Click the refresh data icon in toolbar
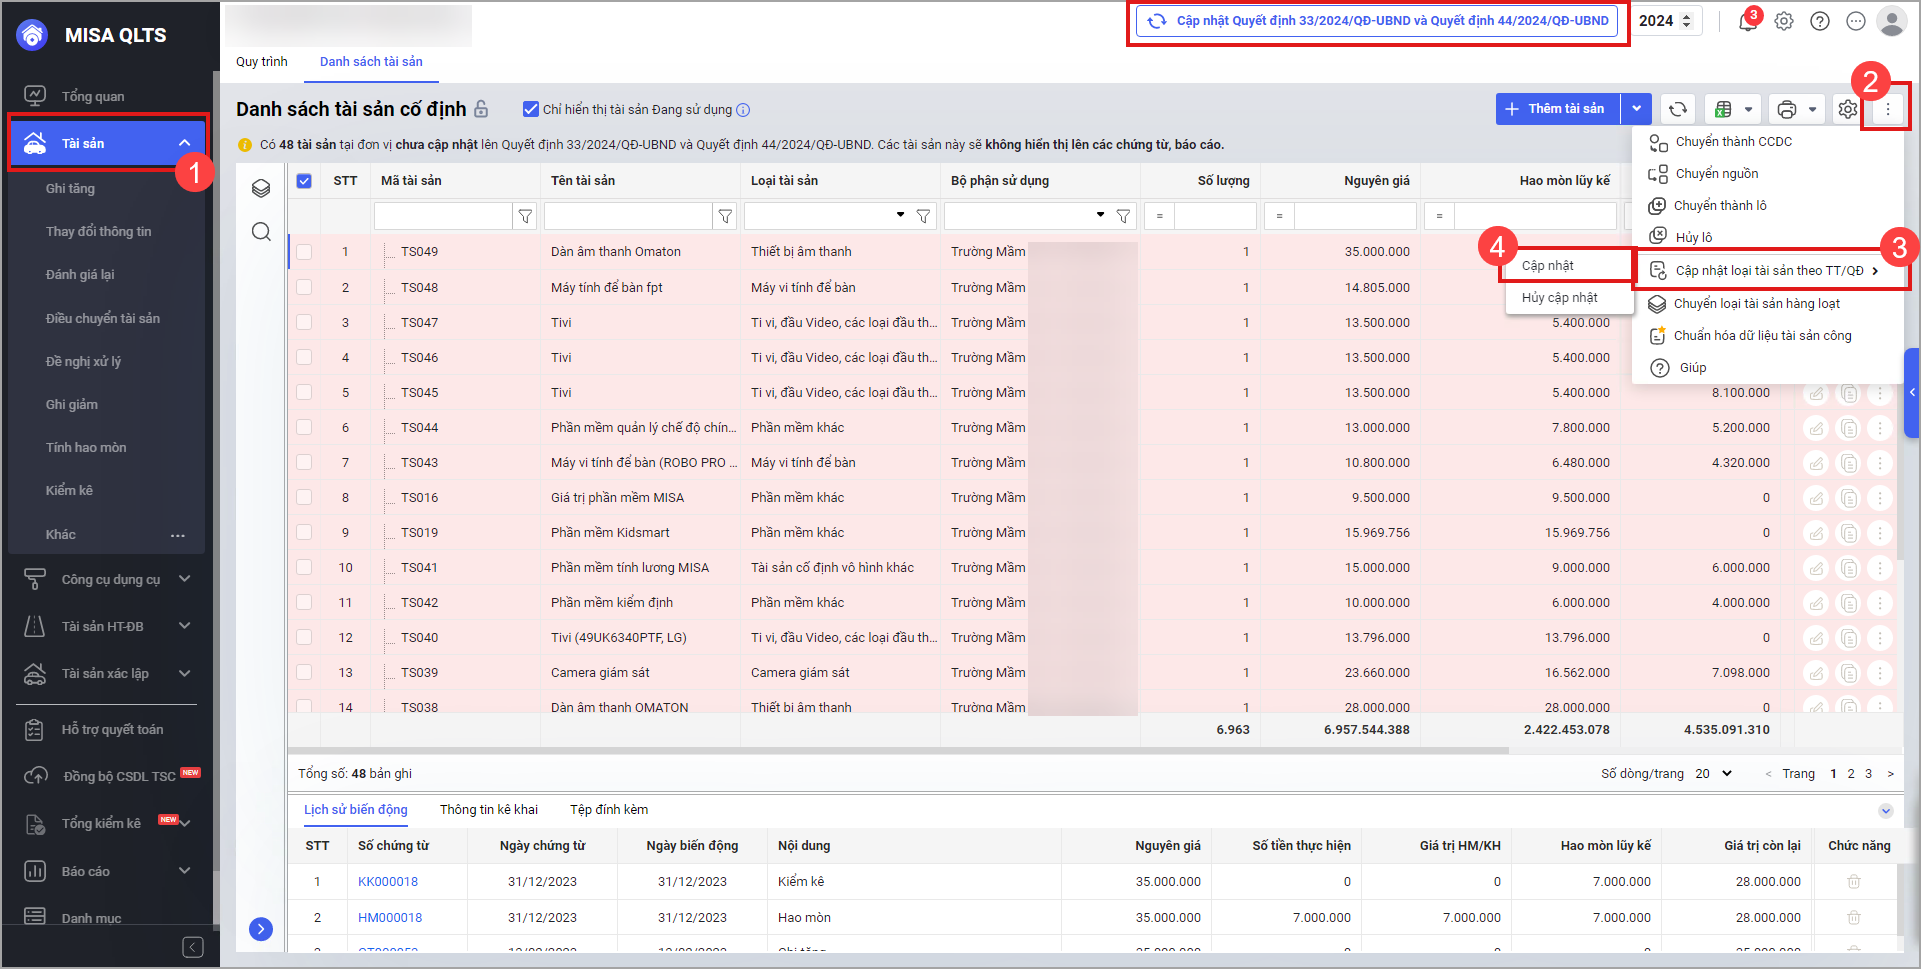Screen dimensions: 1921x969 [1678, 109]
